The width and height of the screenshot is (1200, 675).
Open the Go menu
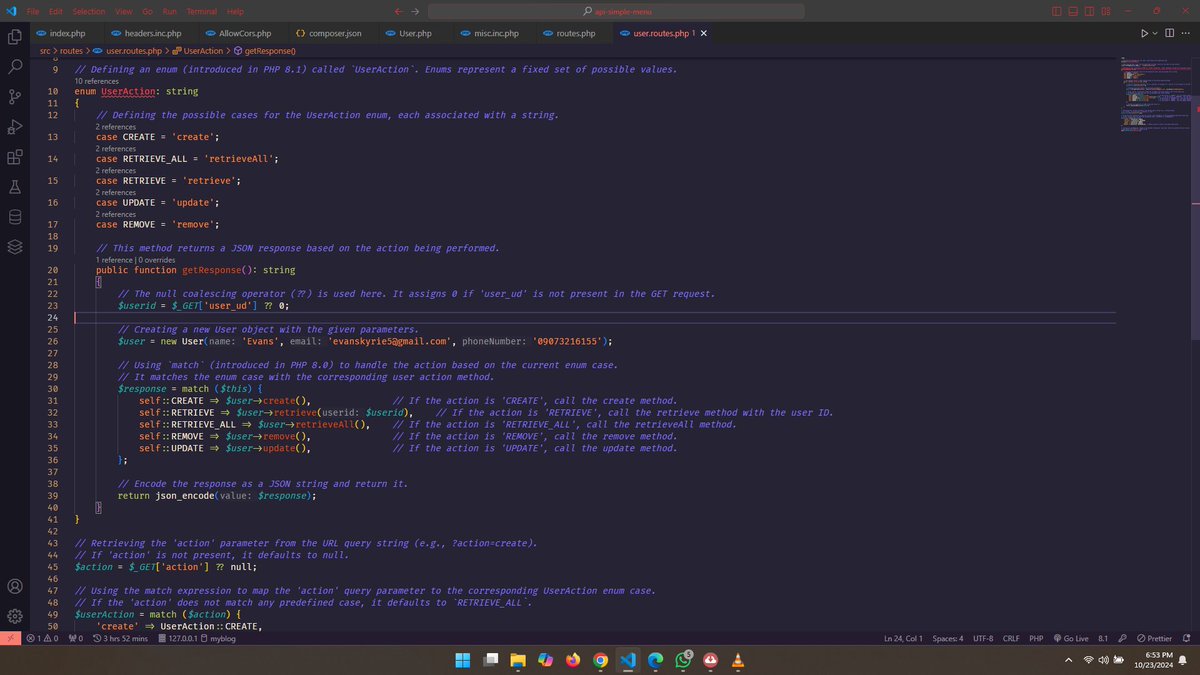click(147, 10)
